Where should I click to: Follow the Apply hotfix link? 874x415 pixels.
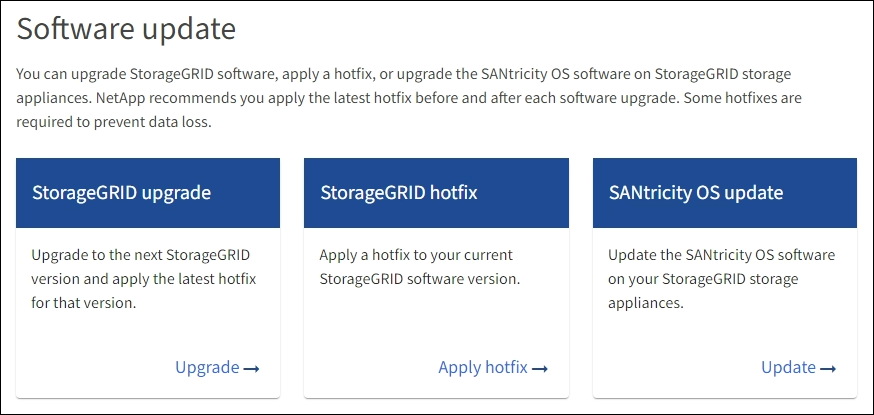tap(483, 368)
